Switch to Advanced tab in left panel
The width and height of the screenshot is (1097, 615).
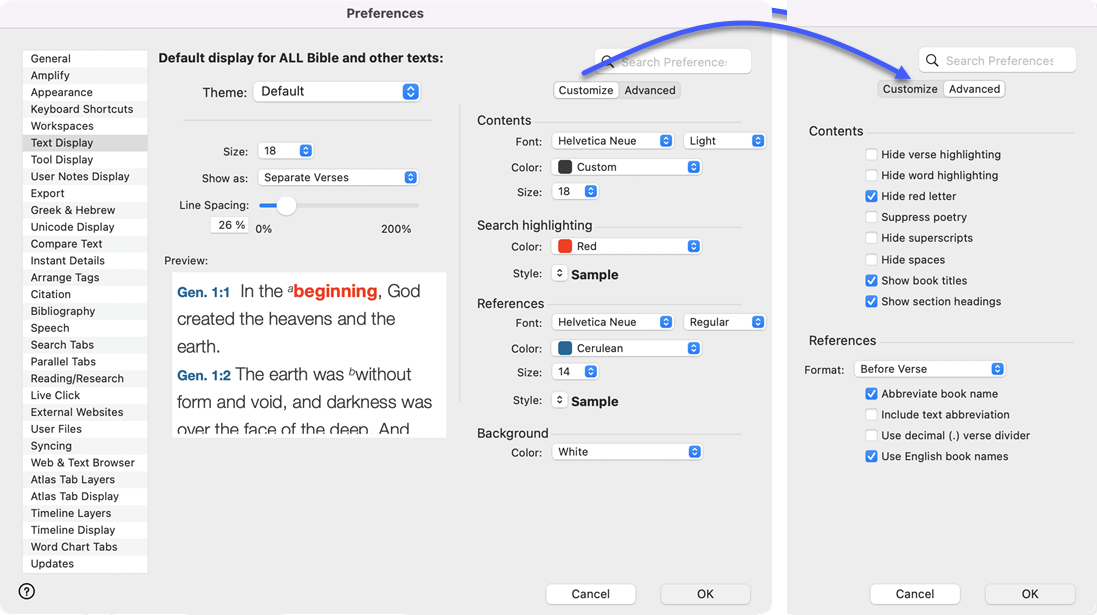(x=650, y=90)
